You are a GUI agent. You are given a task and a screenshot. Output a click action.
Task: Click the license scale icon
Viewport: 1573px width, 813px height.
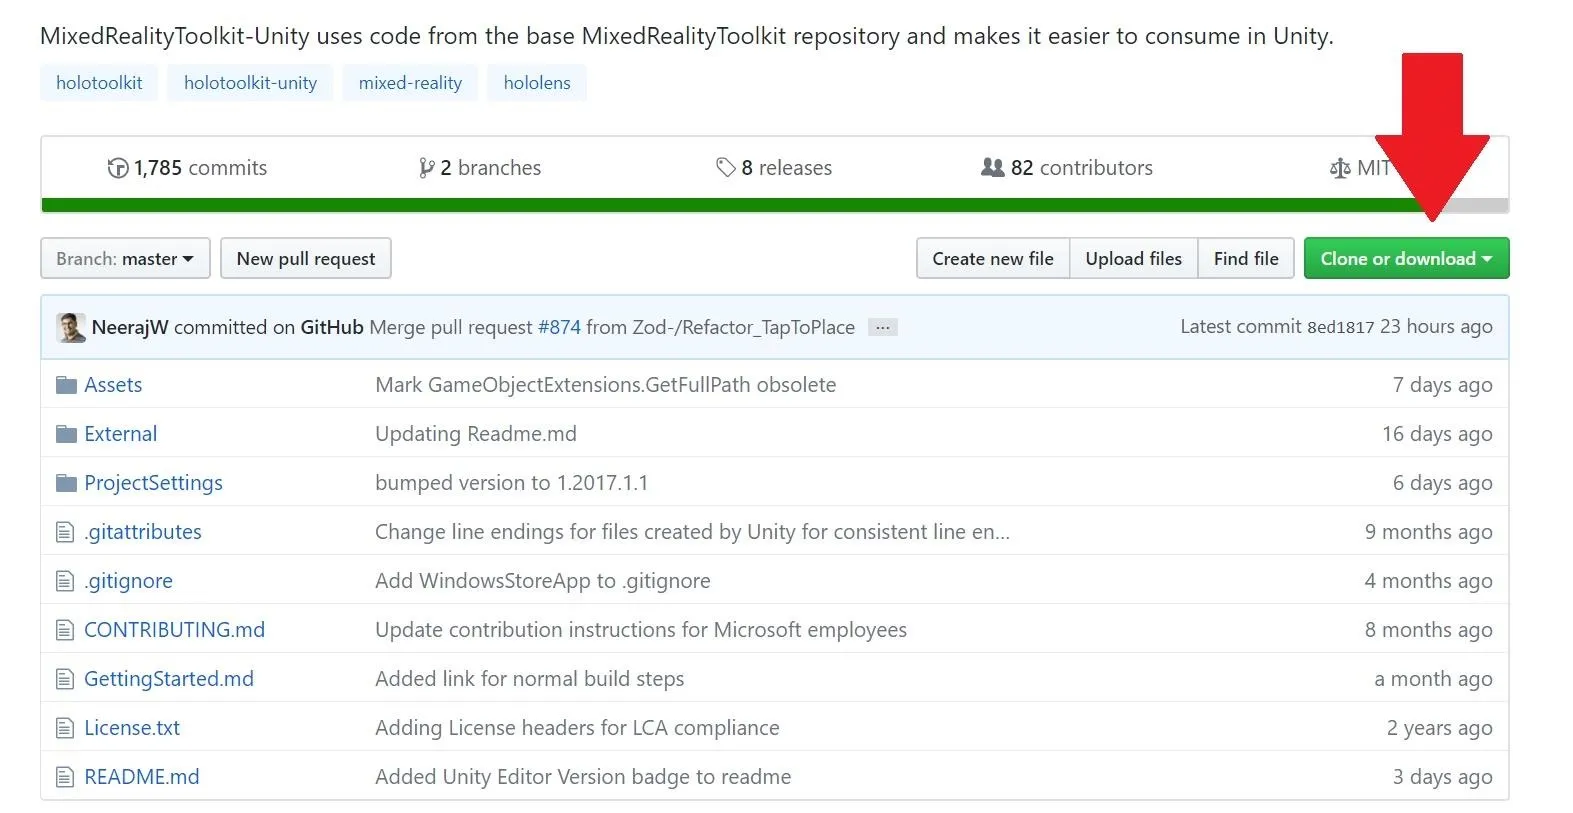click(x=1340, y=168)
